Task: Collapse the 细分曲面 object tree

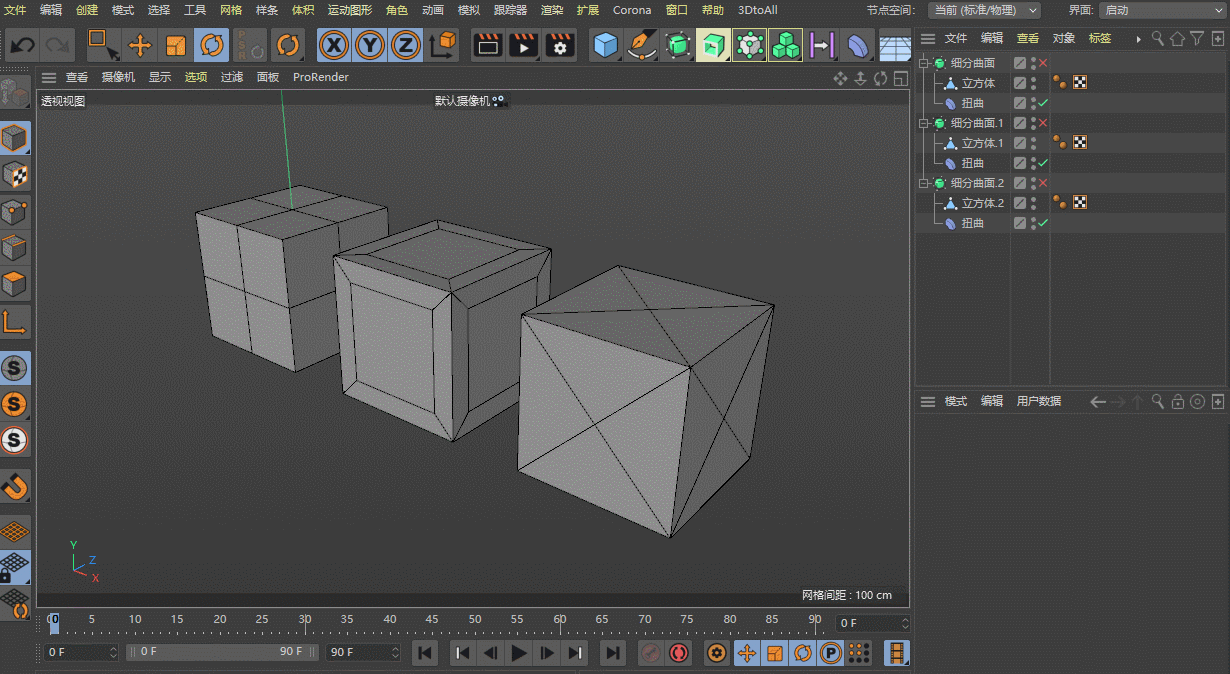Action: [x=924, y=63]
